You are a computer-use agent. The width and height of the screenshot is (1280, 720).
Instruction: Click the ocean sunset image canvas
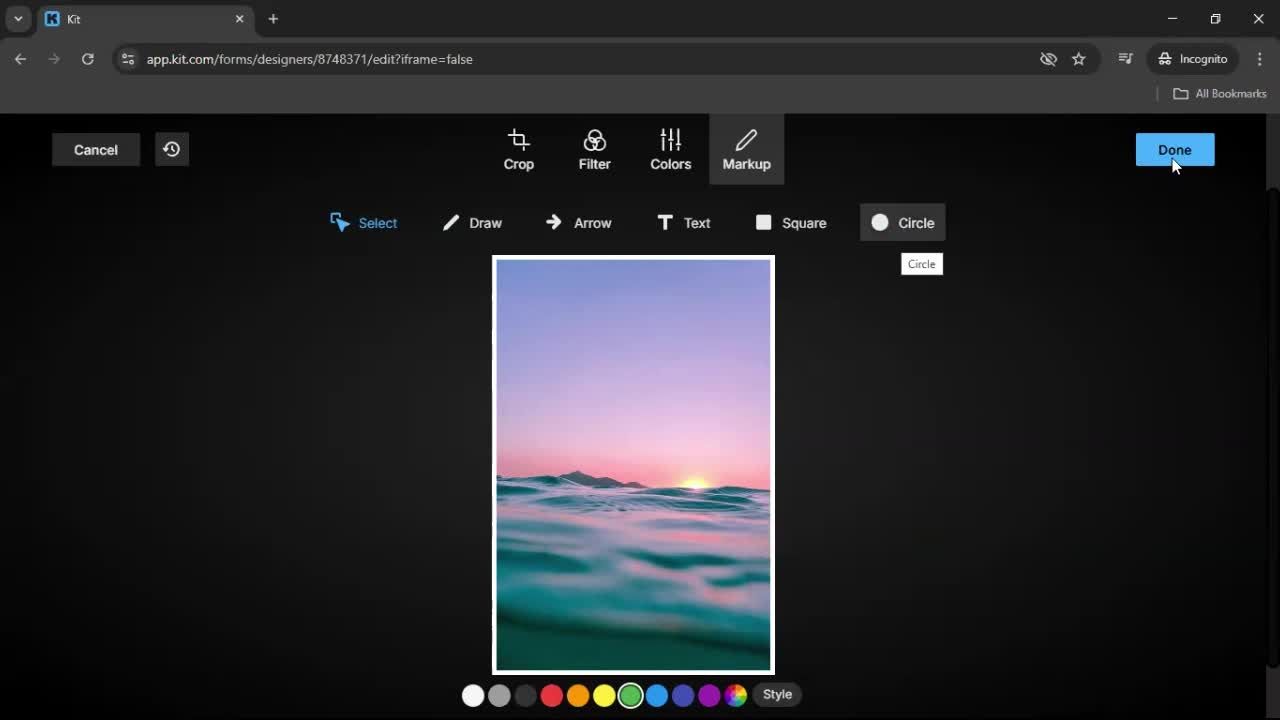coord(633,465)
